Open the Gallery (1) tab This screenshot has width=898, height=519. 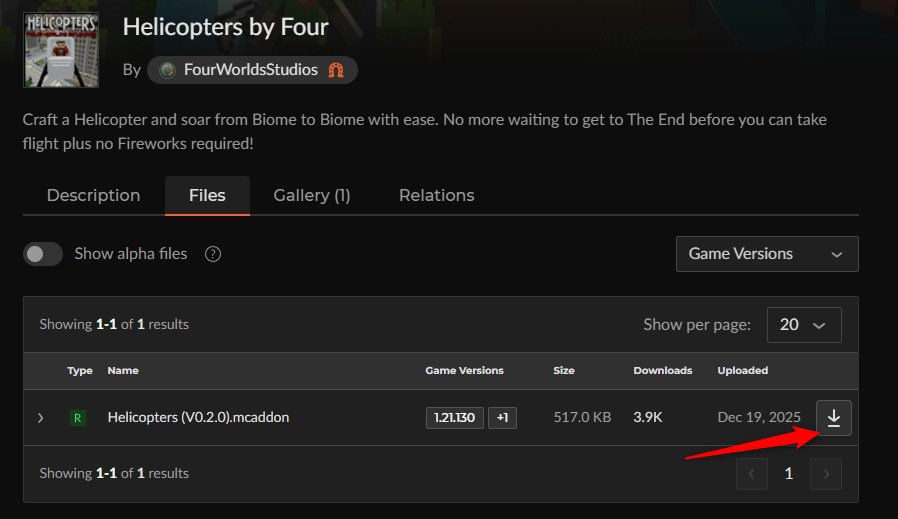pyautogui.click(x=312, y=195)
